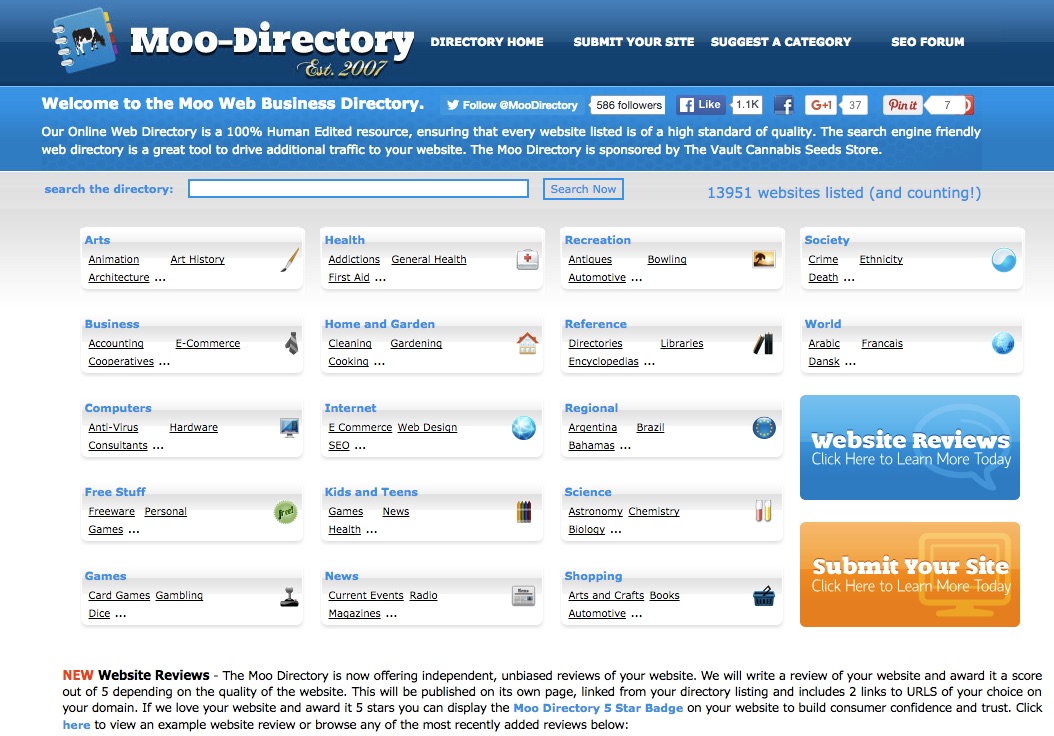Click the Free Stuff green badge icon
The height and width of the screenshot is (736, 1054).
[286, 512]
